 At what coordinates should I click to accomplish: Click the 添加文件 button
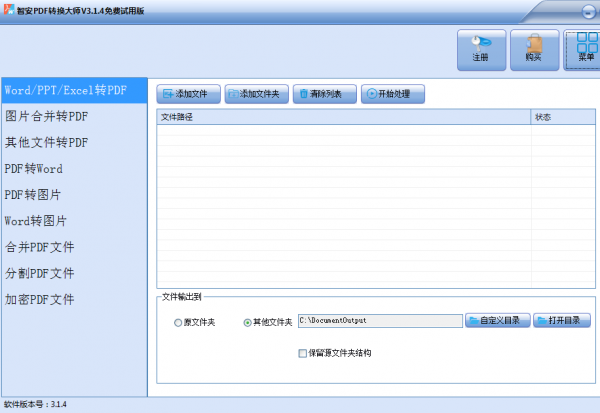(x=188, y=94)
